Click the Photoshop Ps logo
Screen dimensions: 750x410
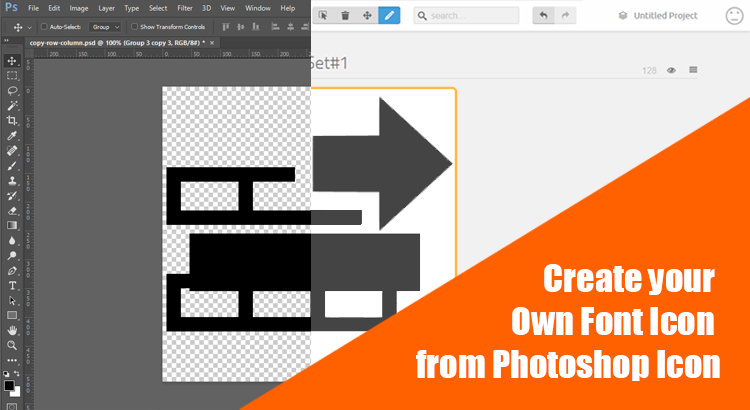(11, 8)
